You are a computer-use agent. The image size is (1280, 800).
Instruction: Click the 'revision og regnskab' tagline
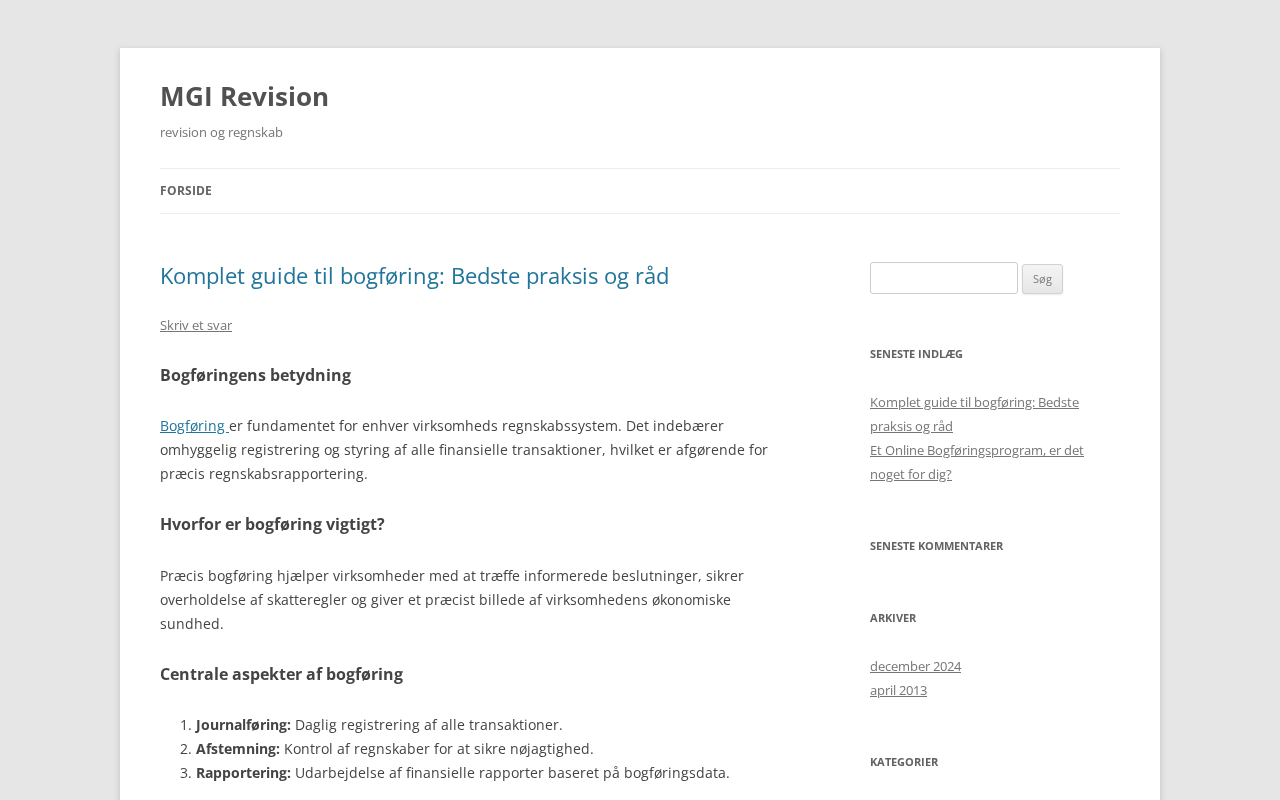pyautogui.click(x=221, y=132)
